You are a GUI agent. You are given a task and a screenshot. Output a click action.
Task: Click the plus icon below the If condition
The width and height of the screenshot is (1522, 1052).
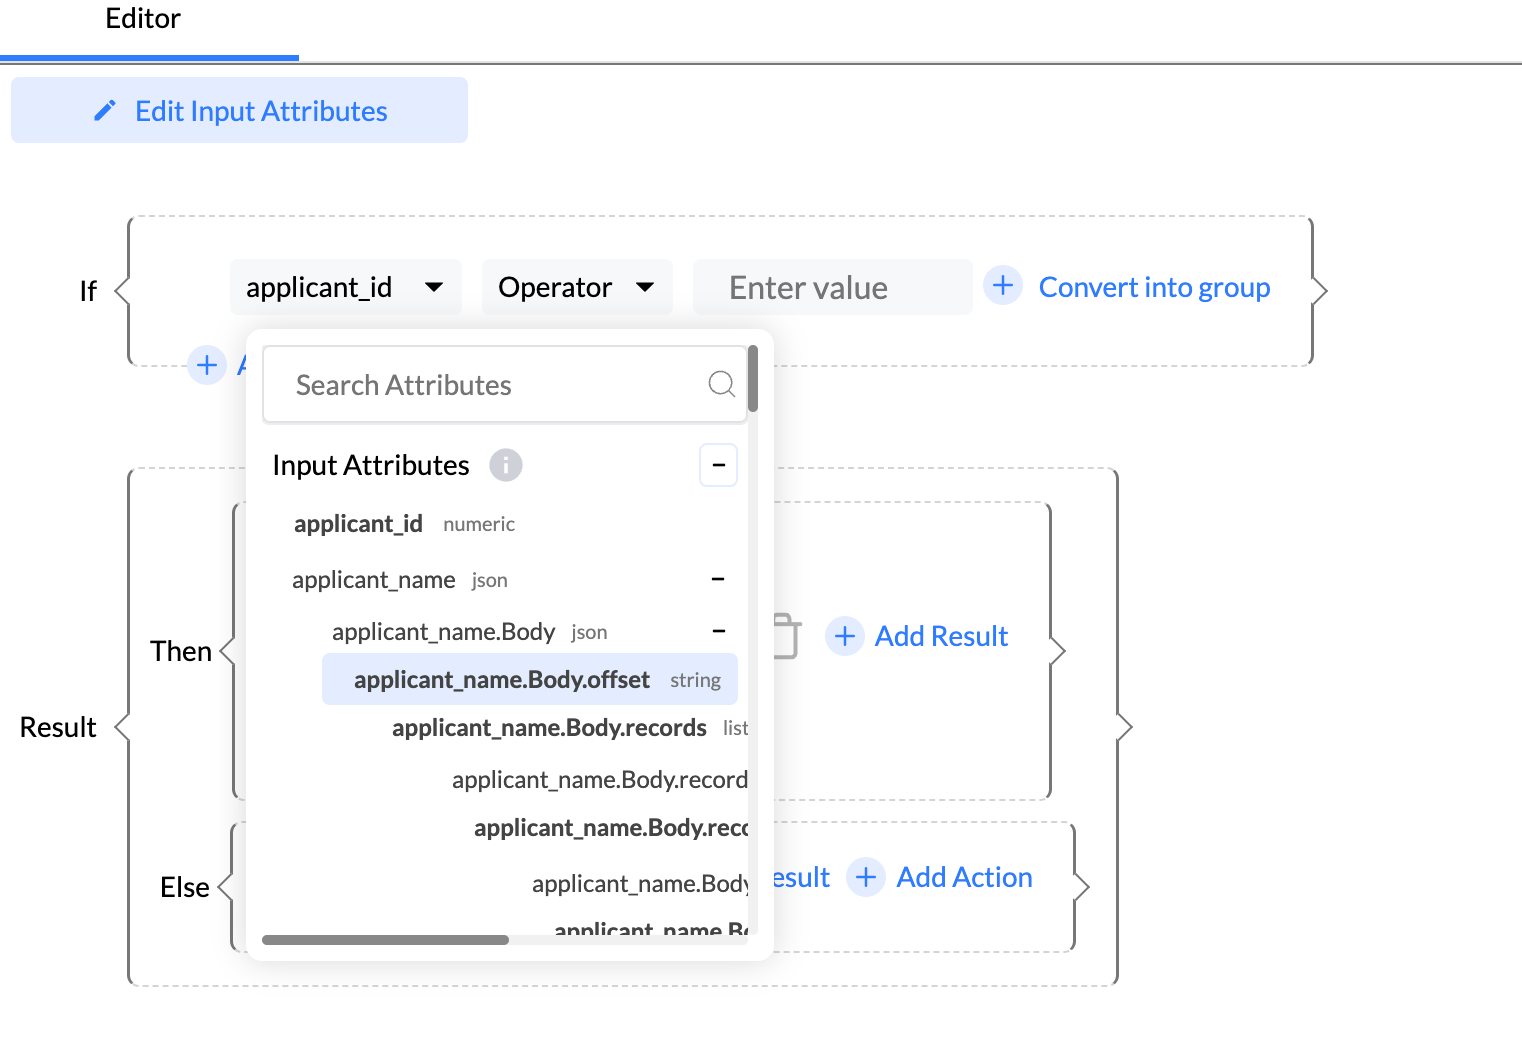[207, 365]
